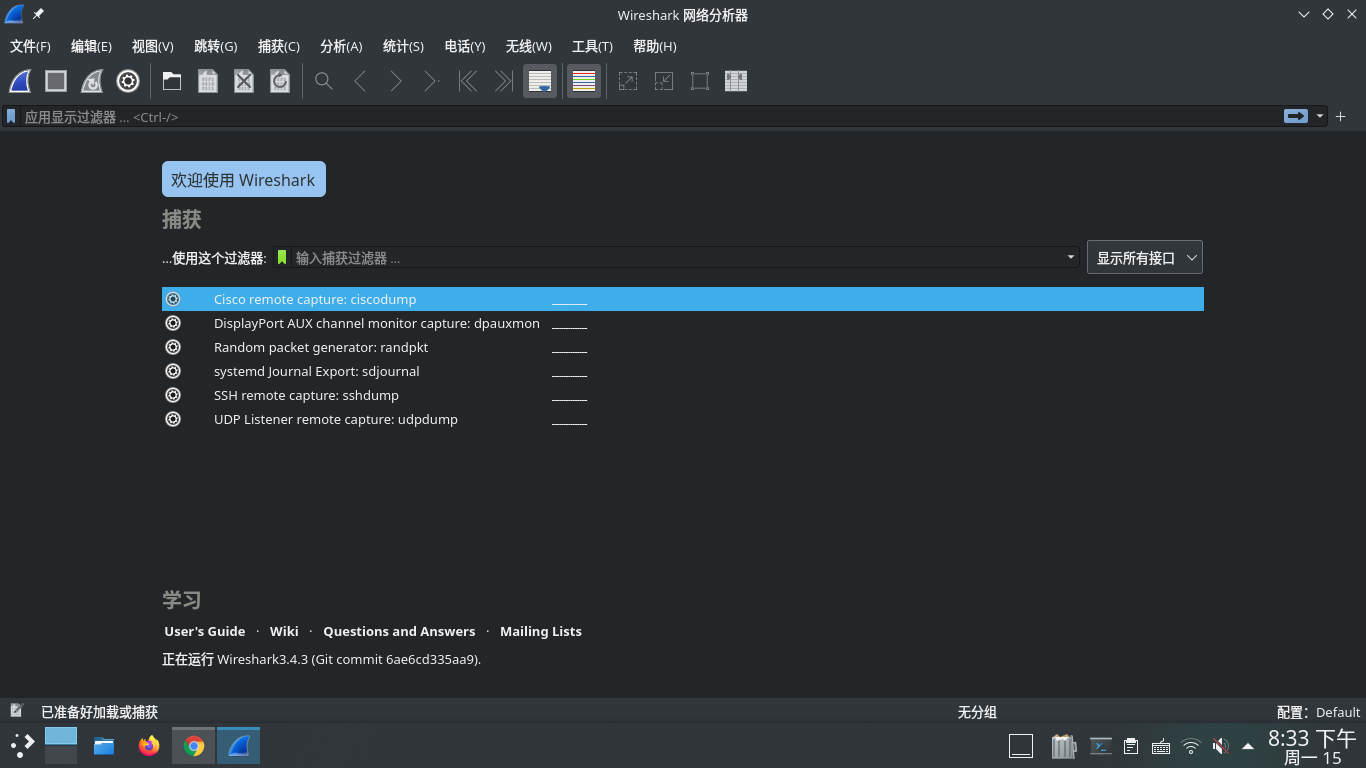This screenshot has height=768, width=1366.
Task: Select the SSH remote capture: sshdump interface
Action: pyautogui.click(x=306, y=395)
